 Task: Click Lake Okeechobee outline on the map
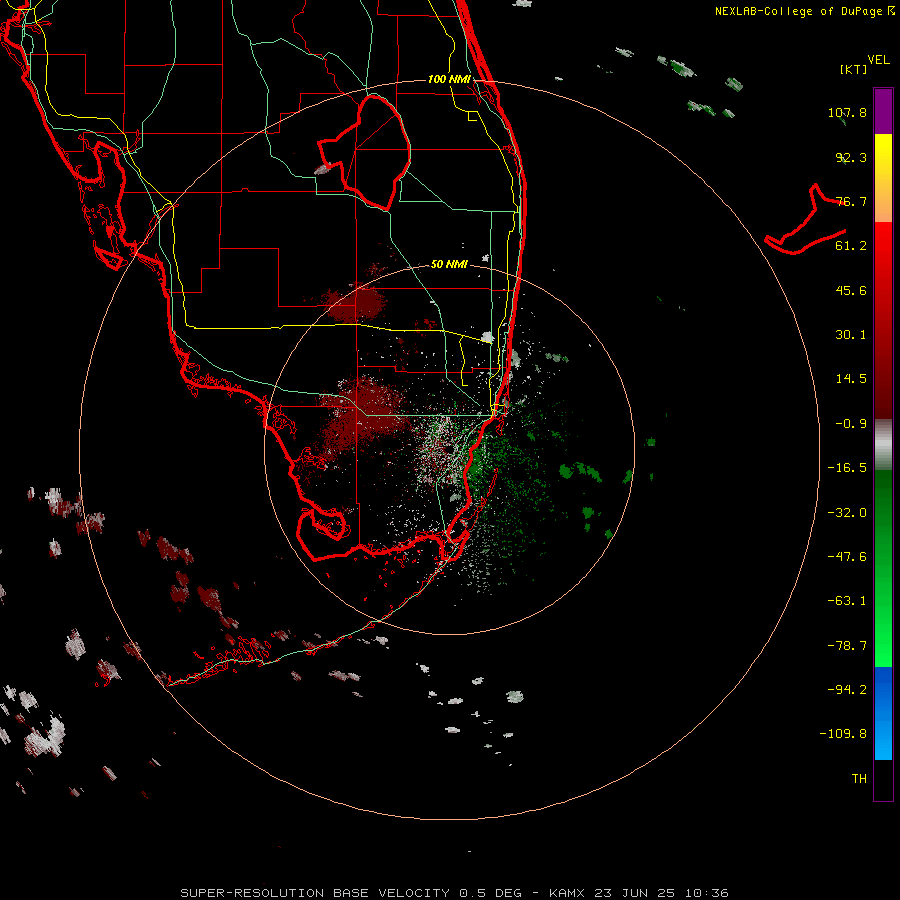364,153
